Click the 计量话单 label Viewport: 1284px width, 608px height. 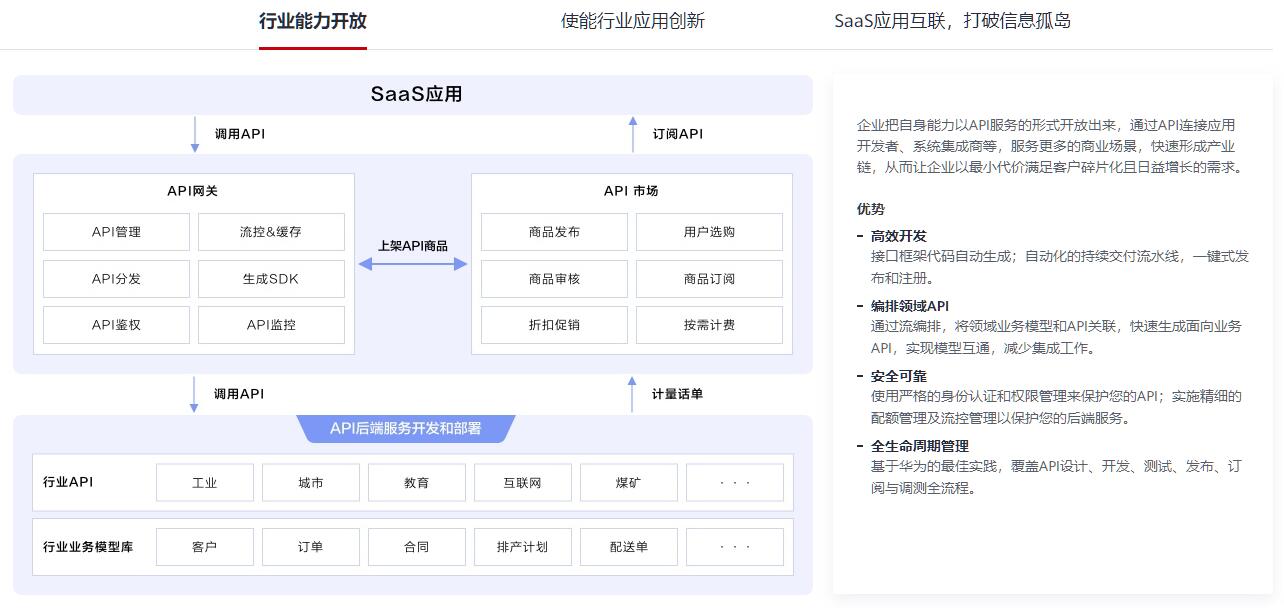pos(677,394)
